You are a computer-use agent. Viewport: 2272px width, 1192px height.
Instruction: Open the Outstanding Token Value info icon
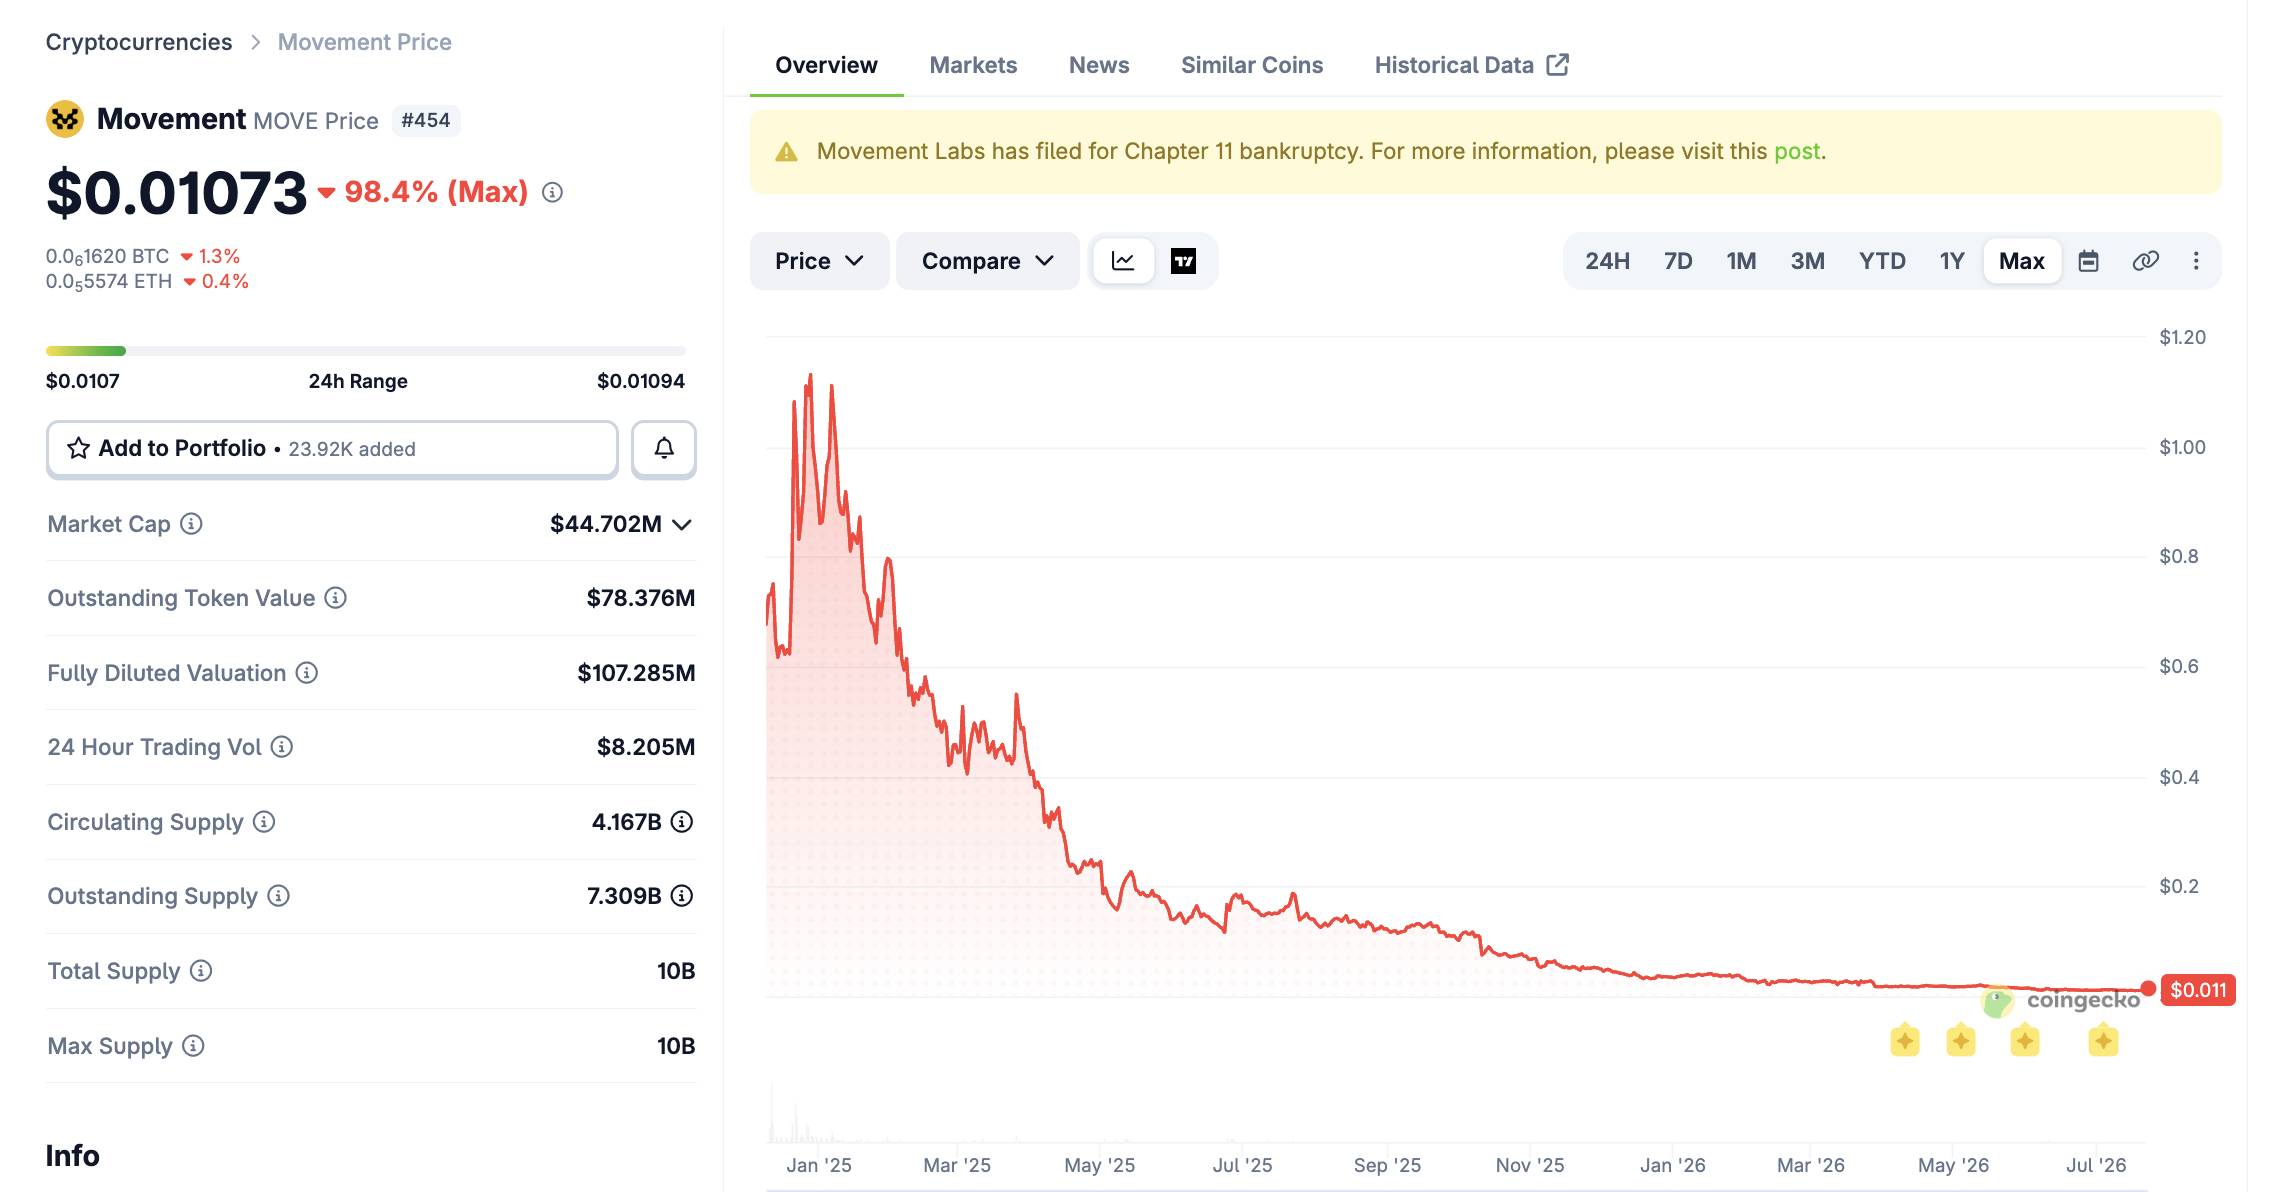(336, 598)
